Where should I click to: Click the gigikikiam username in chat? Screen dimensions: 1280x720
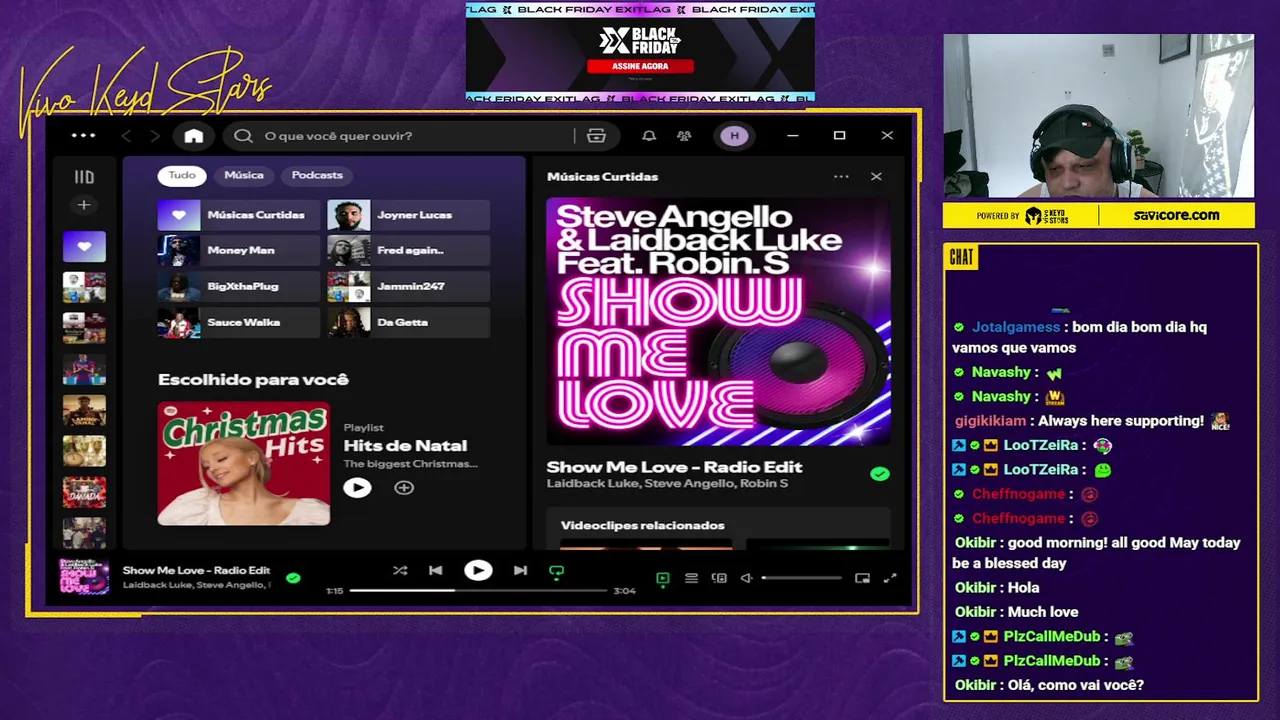pos(990,421)
